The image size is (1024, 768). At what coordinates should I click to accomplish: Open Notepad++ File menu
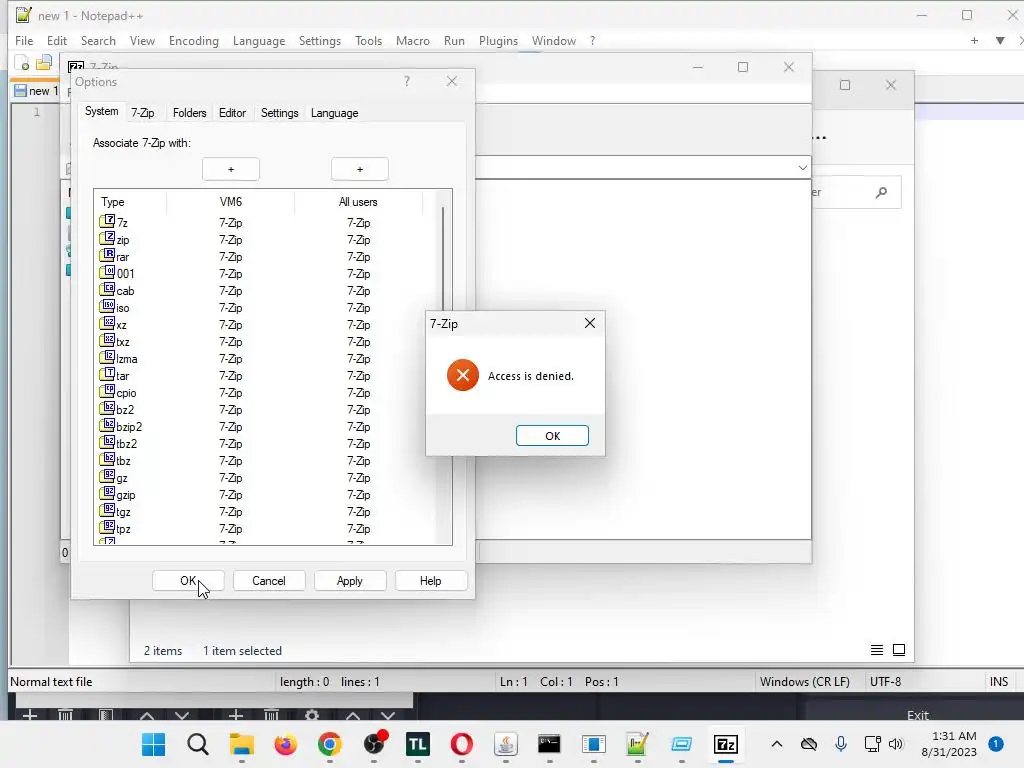[24, 40]
